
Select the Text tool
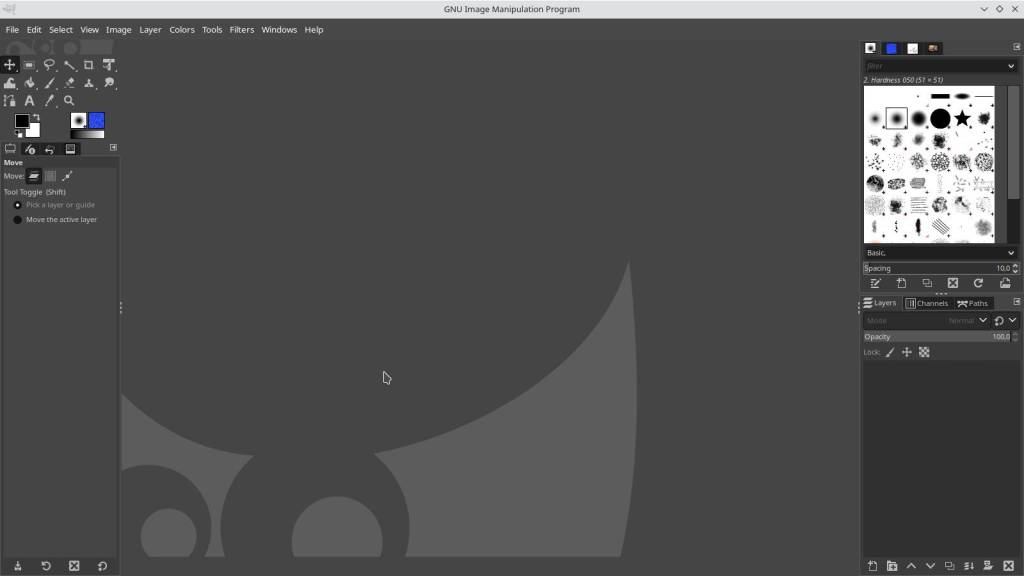coord(29,101)
